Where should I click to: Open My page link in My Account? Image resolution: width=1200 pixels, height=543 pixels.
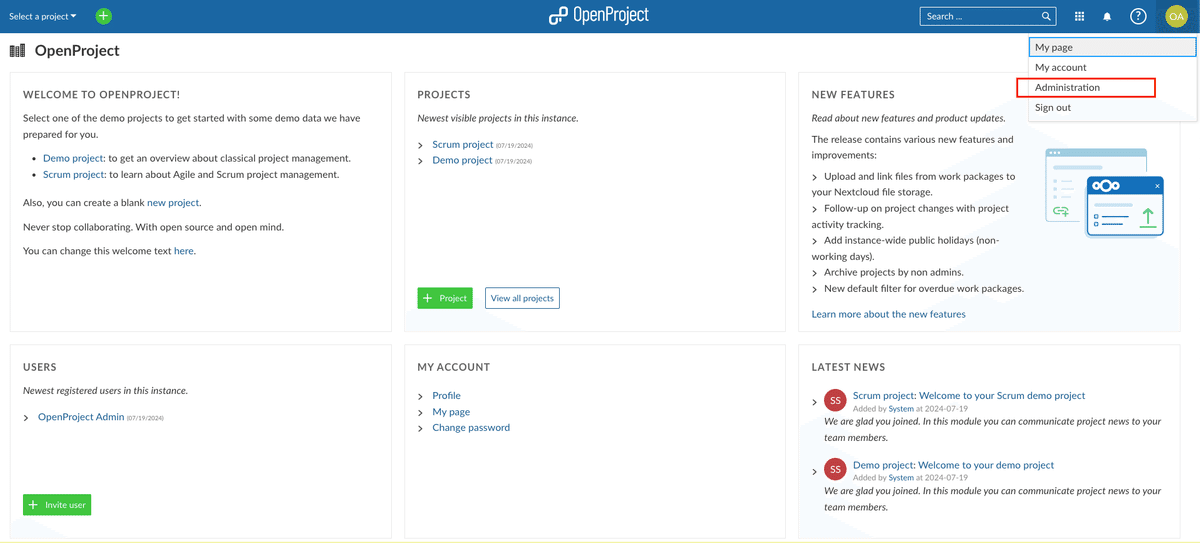pos(451,412)
